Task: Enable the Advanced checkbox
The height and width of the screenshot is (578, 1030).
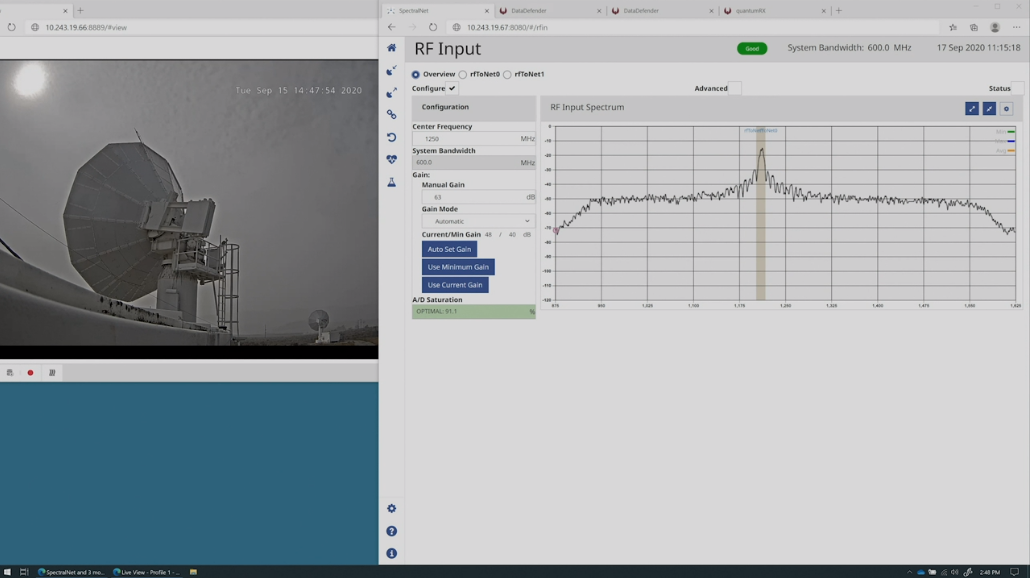Action: [735, 88]
